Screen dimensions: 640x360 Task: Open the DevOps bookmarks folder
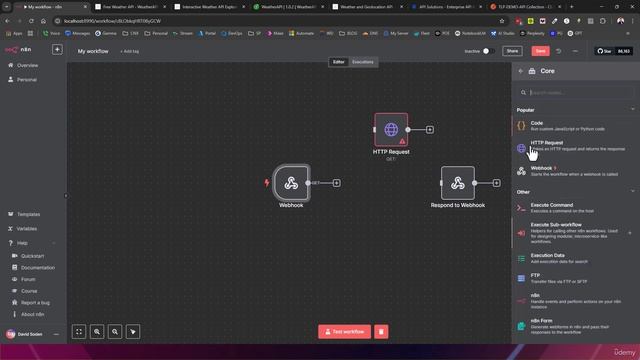pyautogui.click(x=231, y=33)
